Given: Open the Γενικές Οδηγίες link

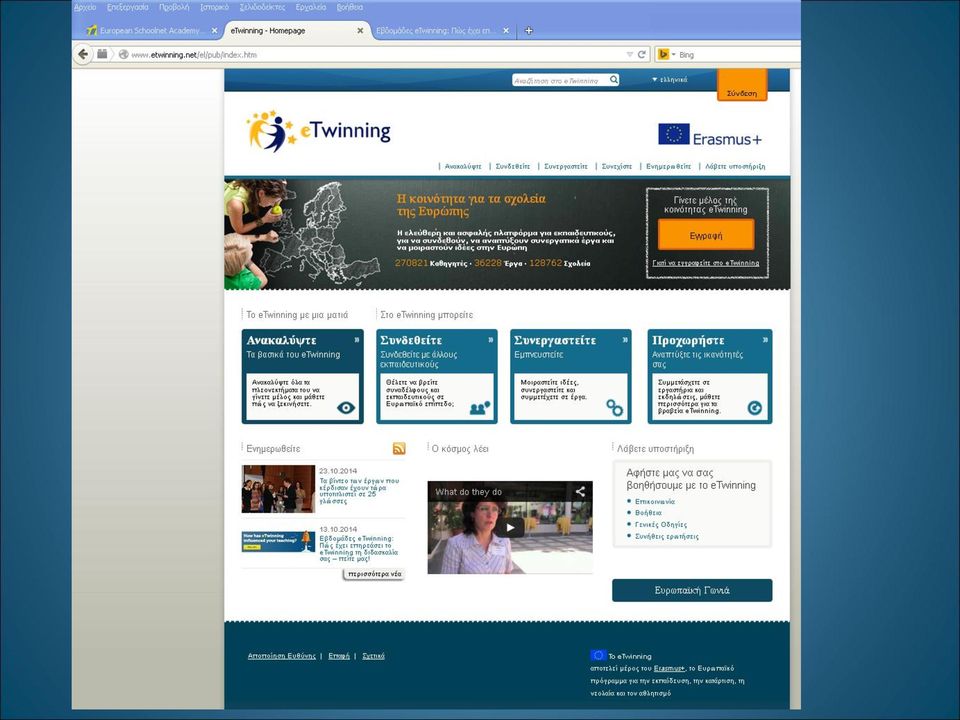Looking at the screenshot, I should tap(661, 525).
